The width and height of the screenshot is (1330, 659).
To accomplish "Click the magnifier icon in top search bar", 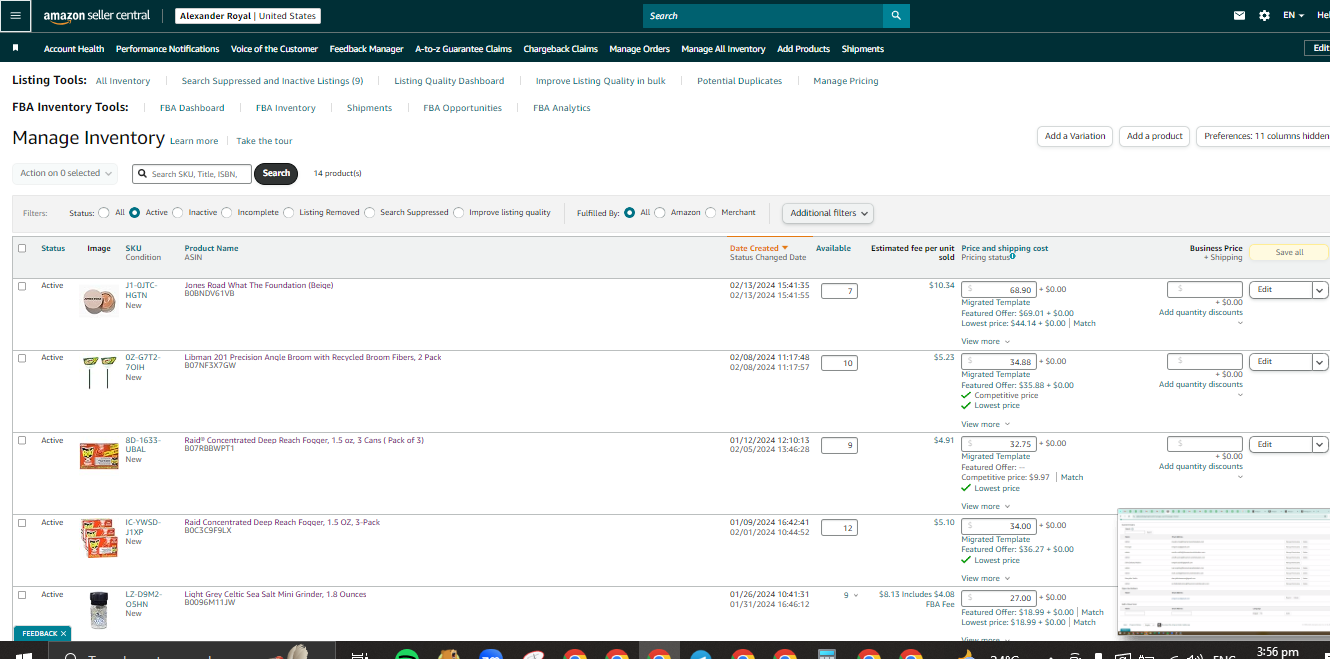I will [x=896, y=15].
